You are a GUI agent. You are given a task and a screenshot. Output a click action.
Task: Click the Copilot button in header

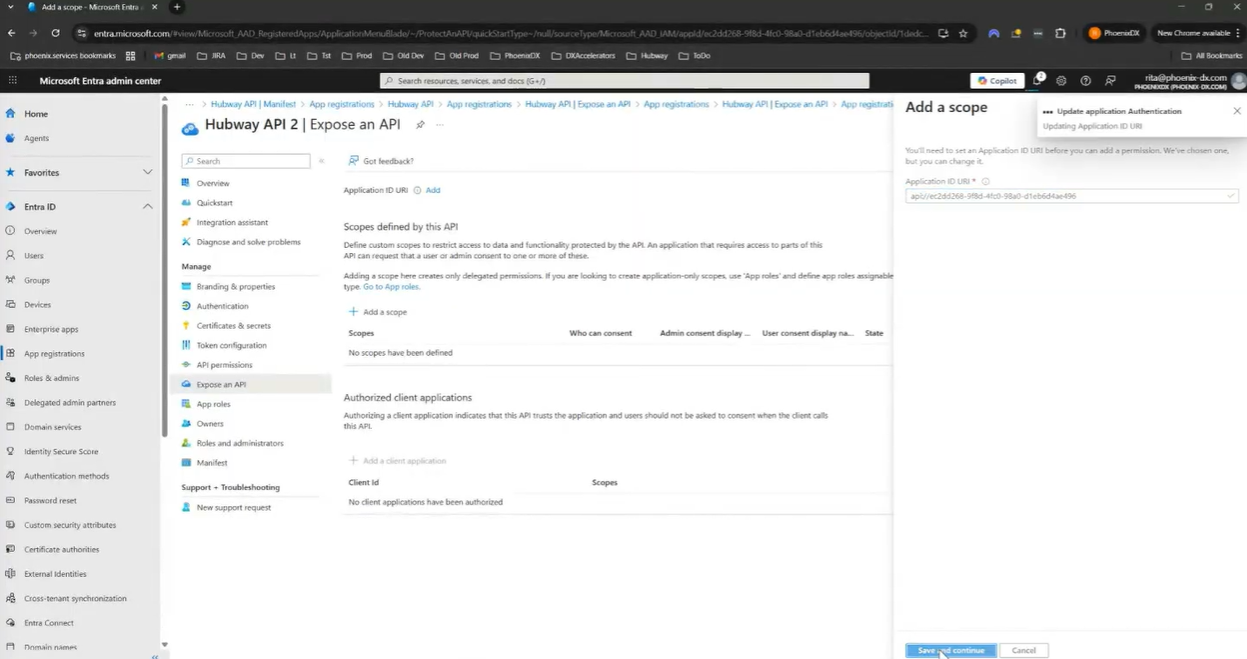997,81
